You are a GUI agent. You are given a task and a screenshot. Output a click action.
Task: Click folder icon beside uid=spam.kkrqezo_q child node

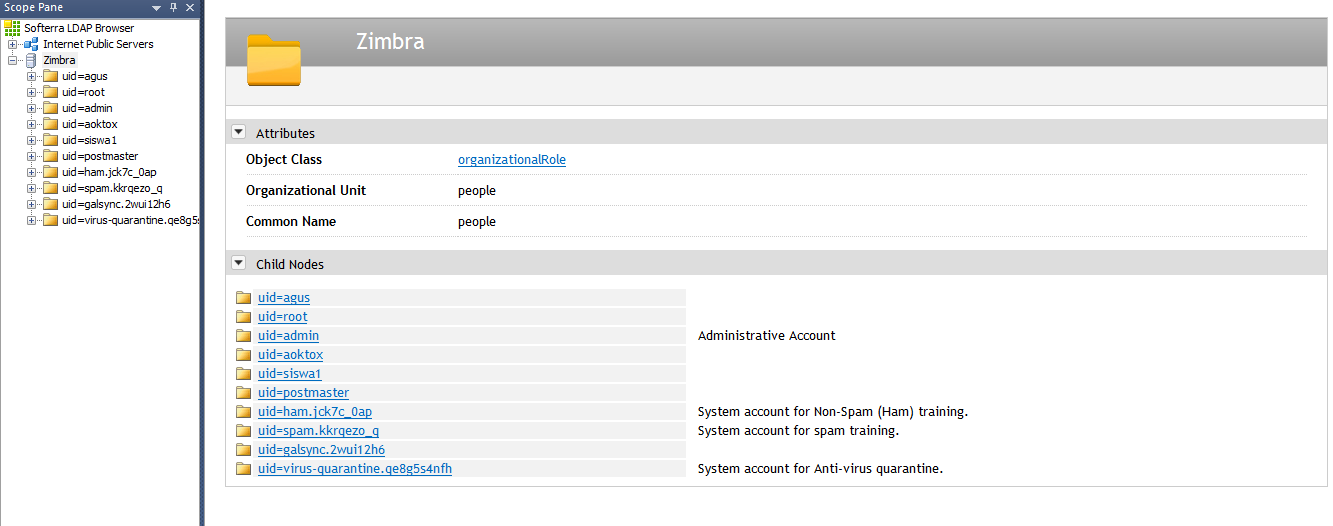(x=243, y=430)
